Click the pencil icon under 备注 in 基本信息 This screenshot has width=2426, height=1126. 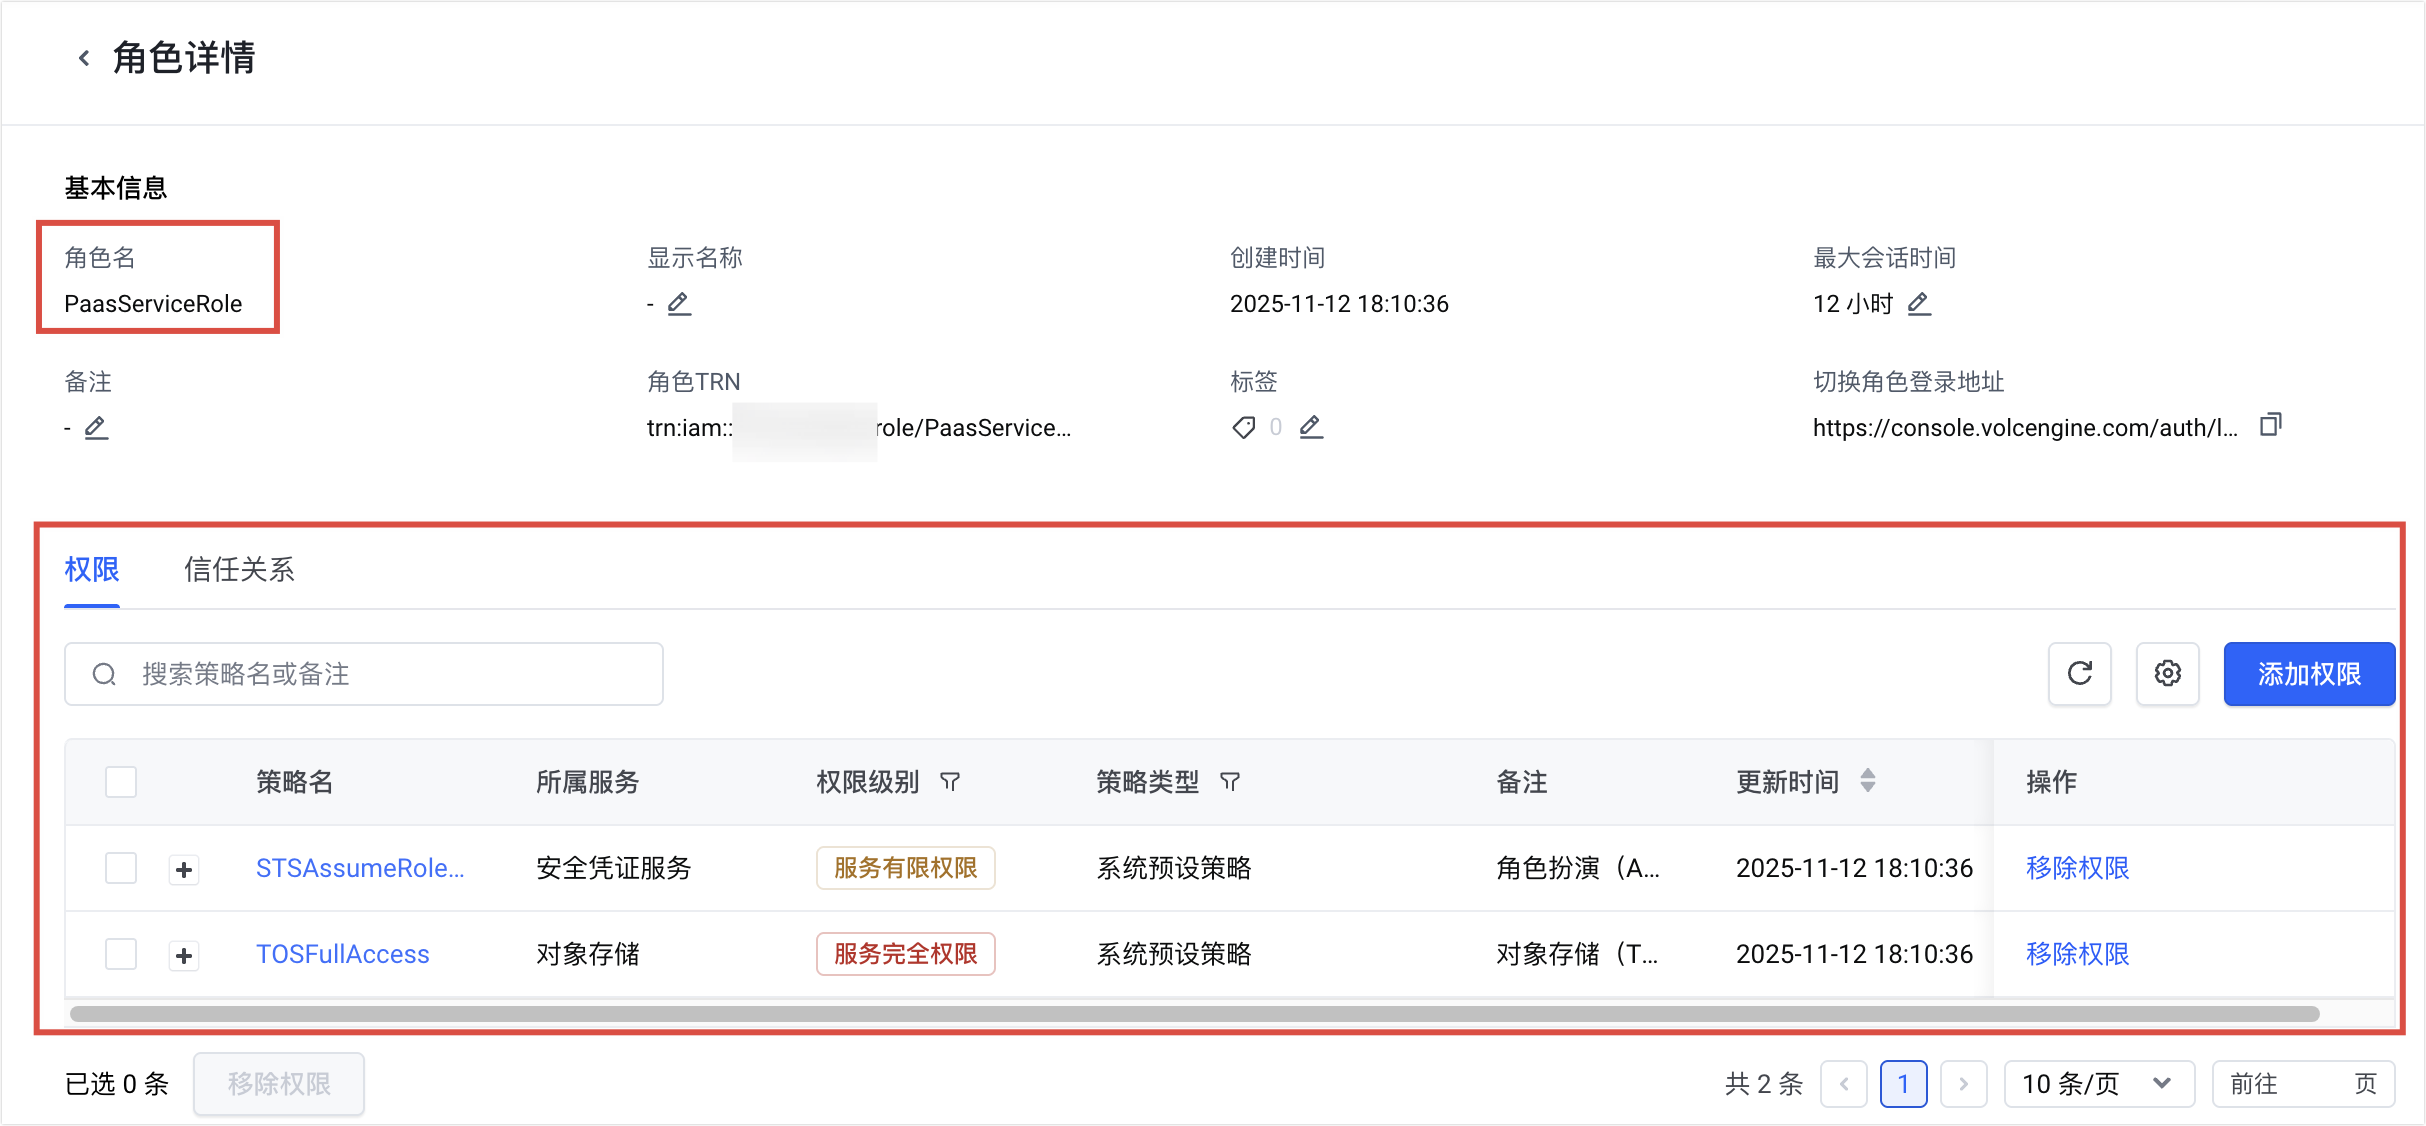coord(96,428)
